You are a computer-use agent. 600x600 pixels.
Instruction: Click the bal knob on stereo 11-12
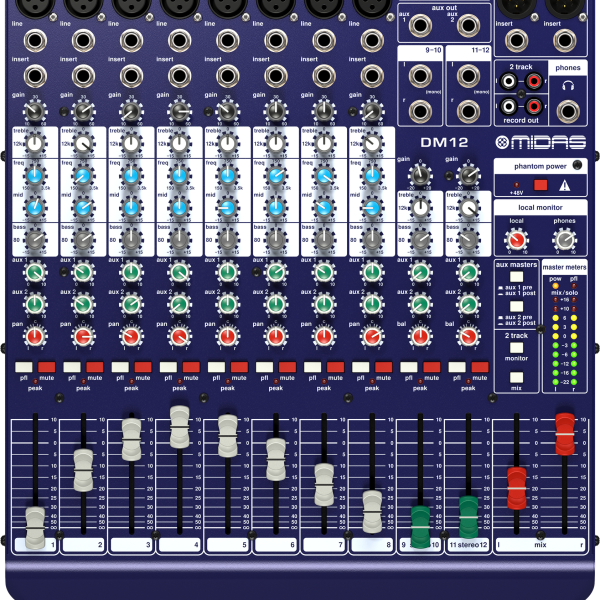tap(468, 337)
